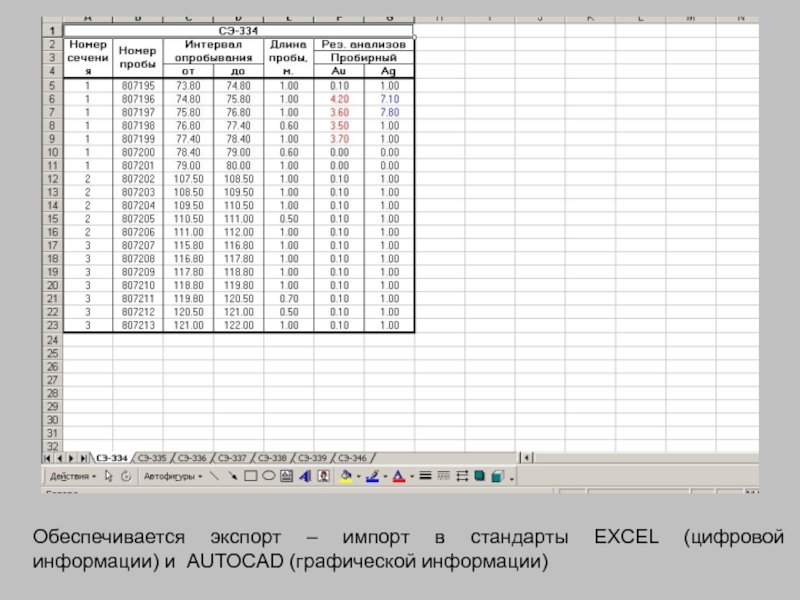Expand the Автофигуры menu

coord(171,477)
